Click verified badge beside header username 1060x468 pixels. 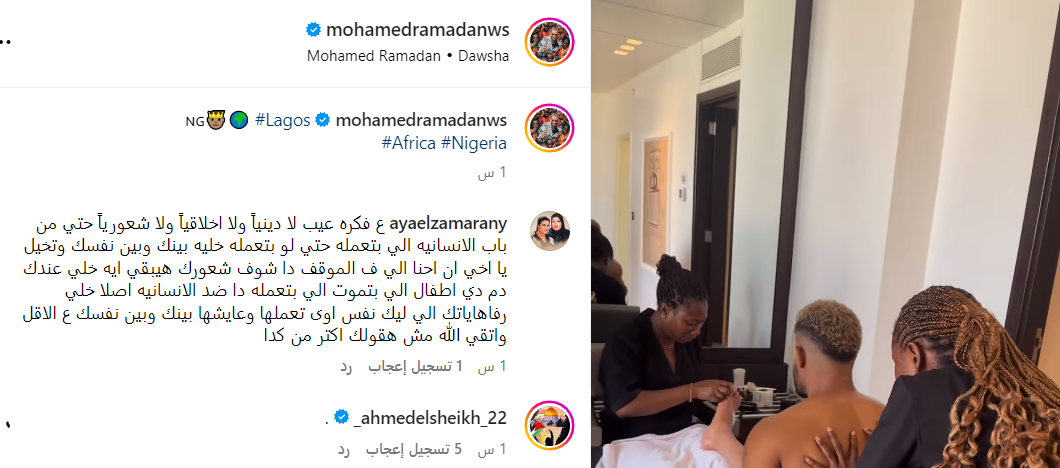pyautogui.click(x=313, y=30)
